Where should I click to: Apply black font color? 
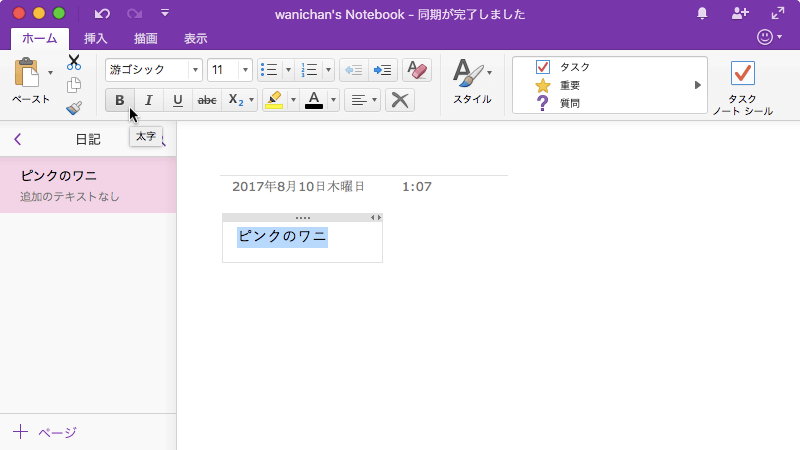pos(314,100)
